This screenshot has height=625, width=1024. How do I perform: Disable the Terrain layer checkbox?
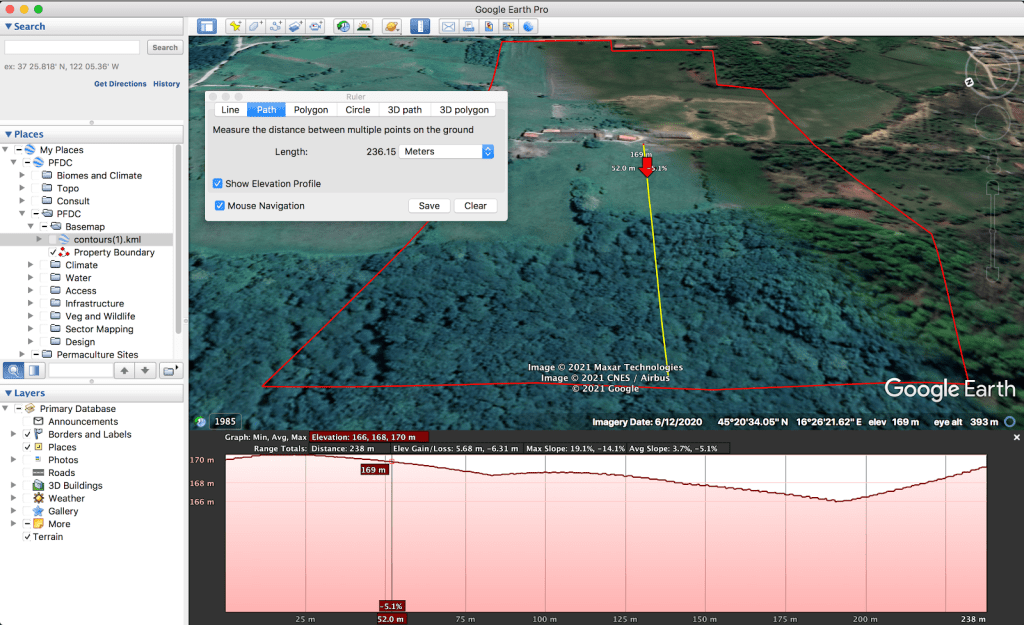tap(27, 537)
